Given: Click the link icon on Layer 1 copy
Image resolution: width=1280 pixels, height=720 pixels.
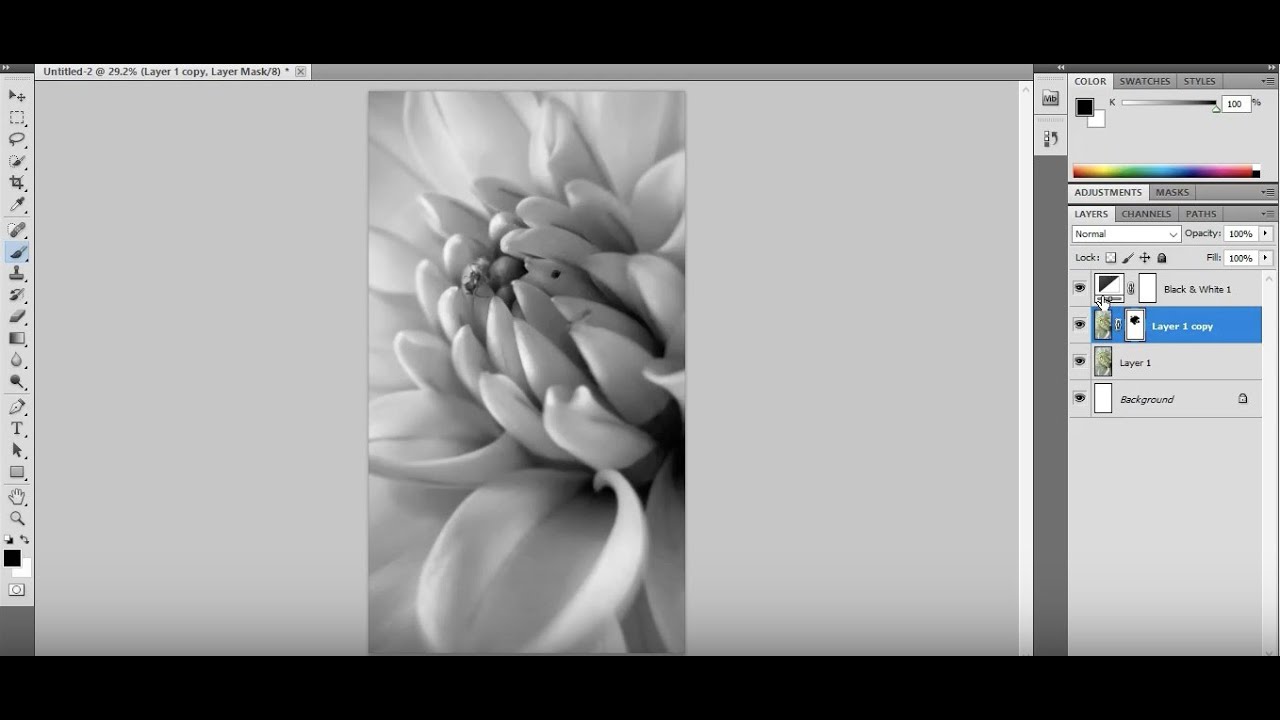Looking at the screenshot, I should (x=1118, y=325).
